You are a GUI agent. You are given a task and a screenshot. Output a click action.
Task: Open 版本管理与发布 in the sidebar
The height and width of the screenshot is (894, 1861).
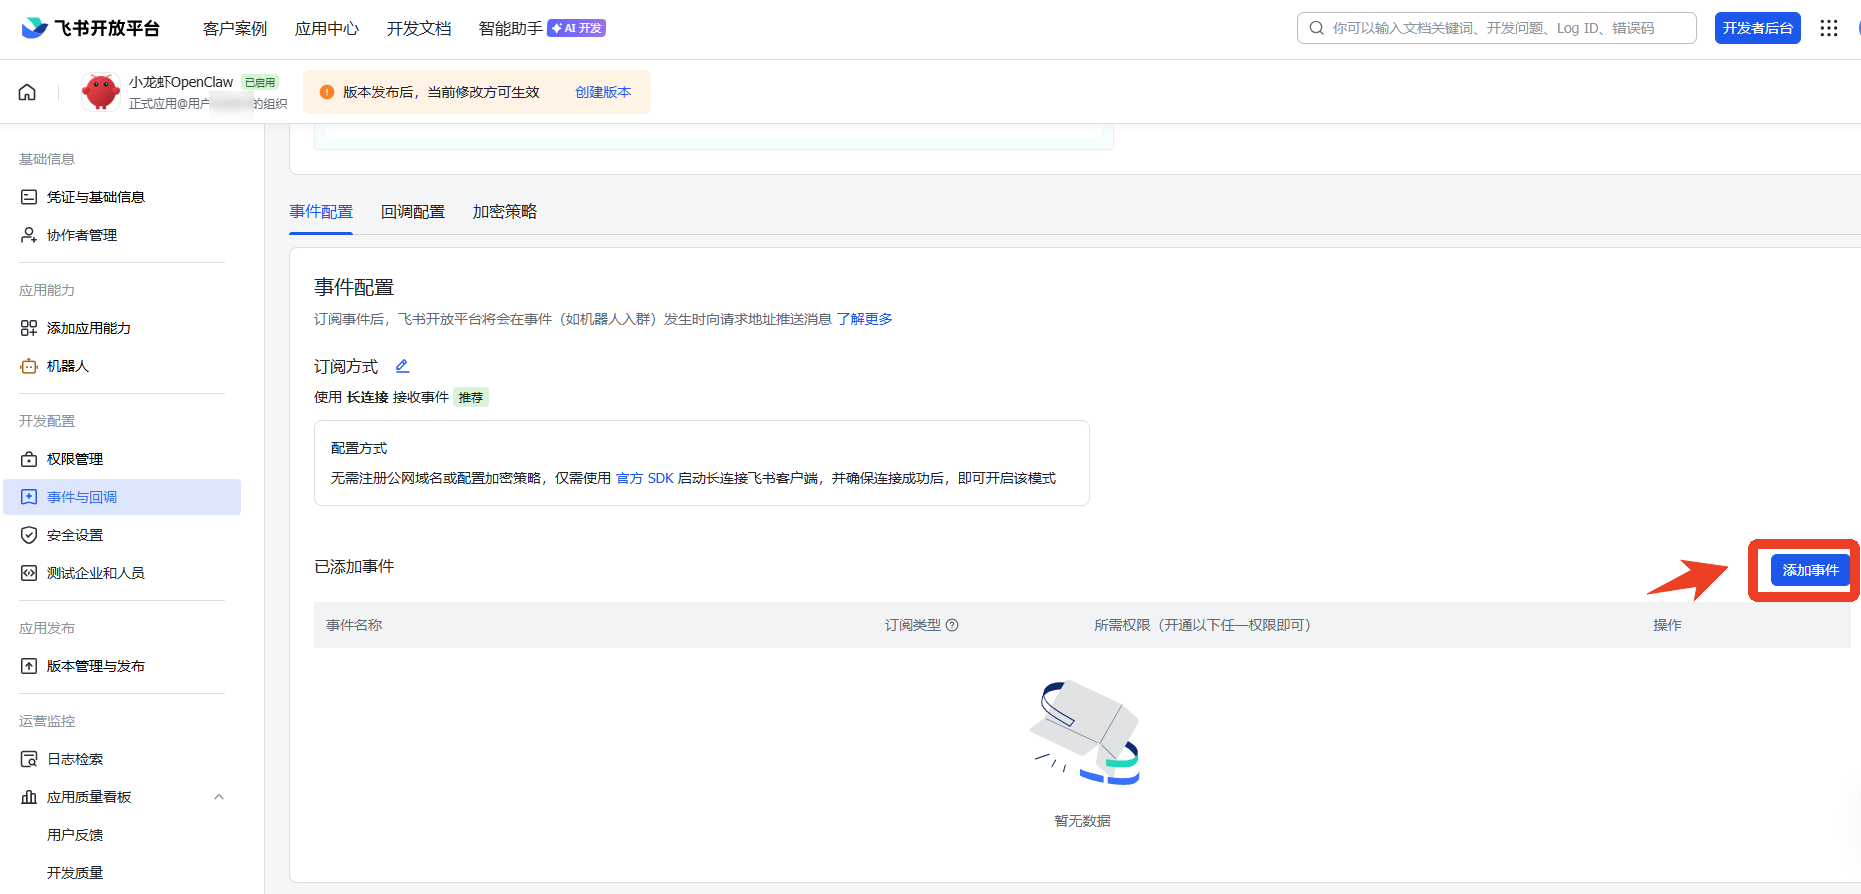[96, 666]
